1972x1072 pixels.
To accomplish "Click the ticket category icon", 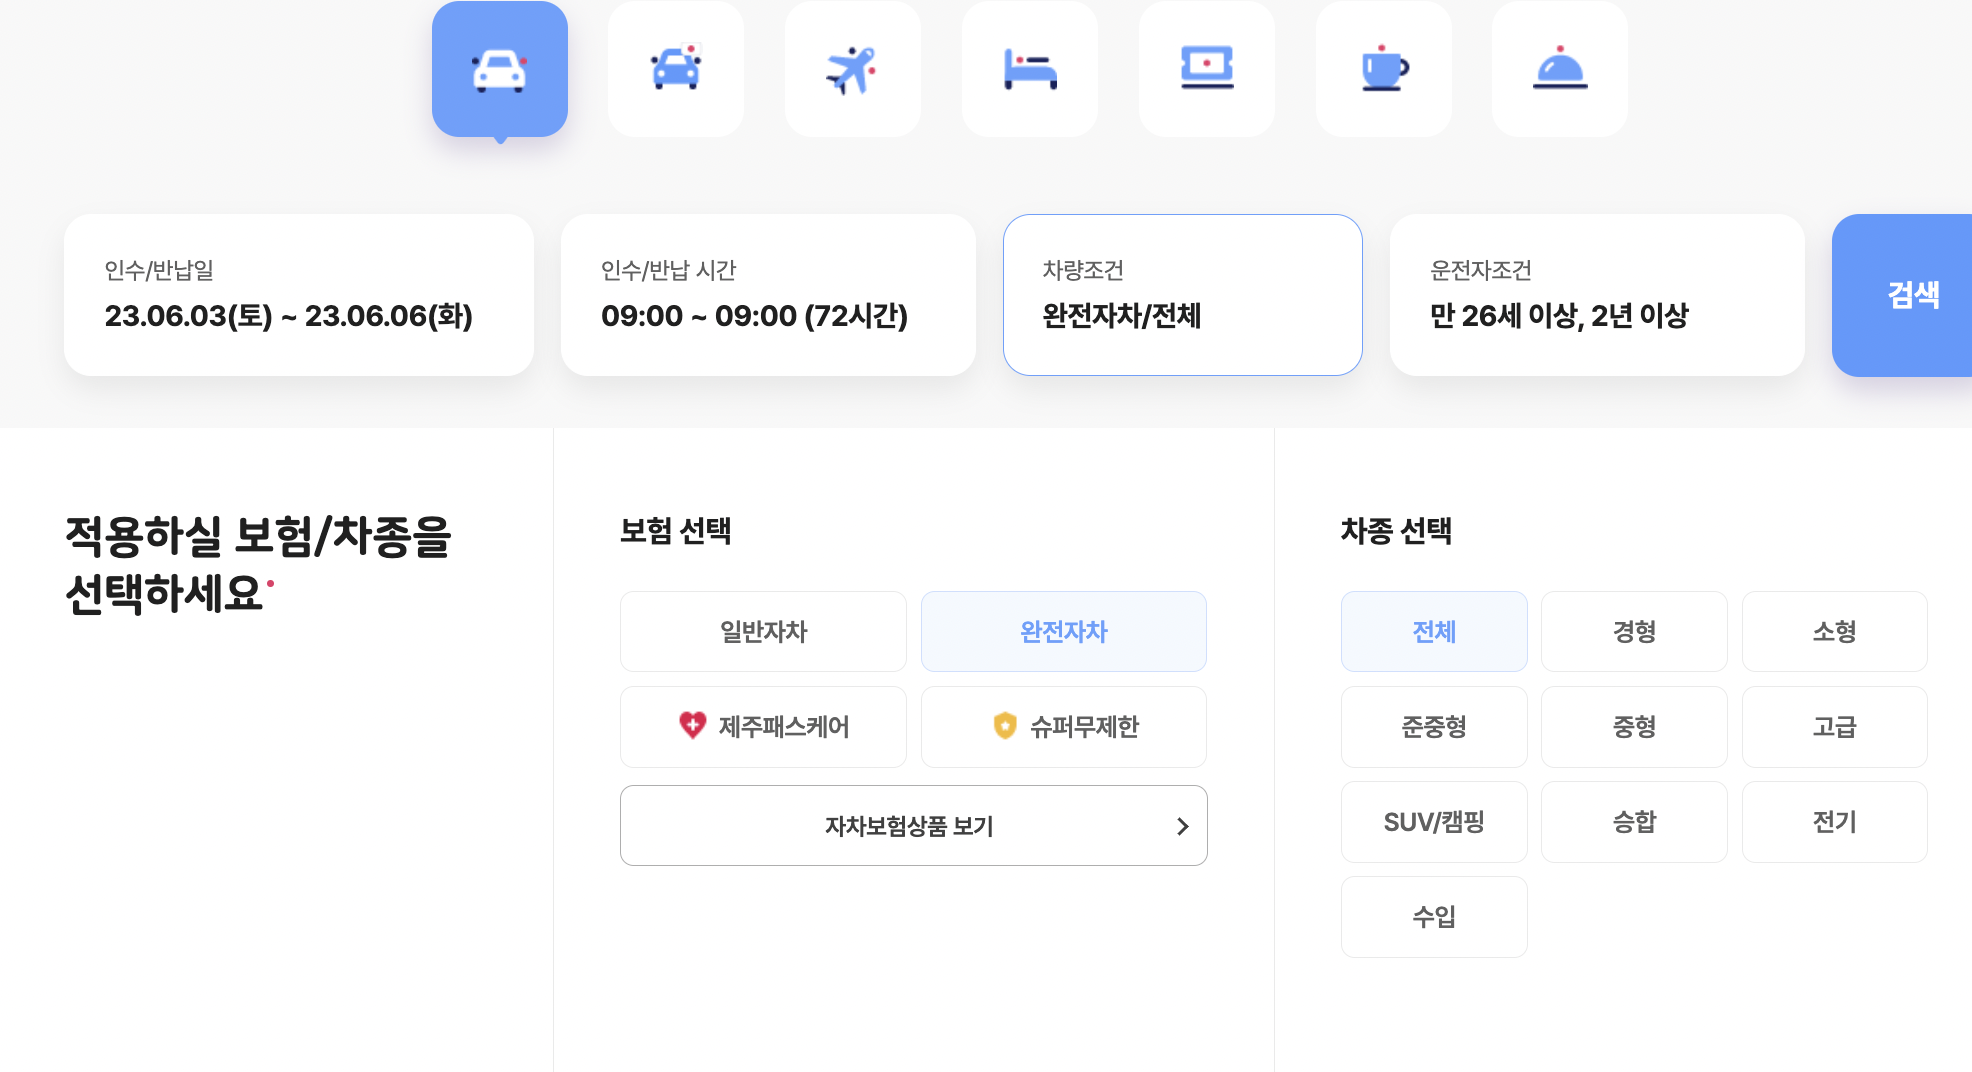I will (x=1206, y=68).
